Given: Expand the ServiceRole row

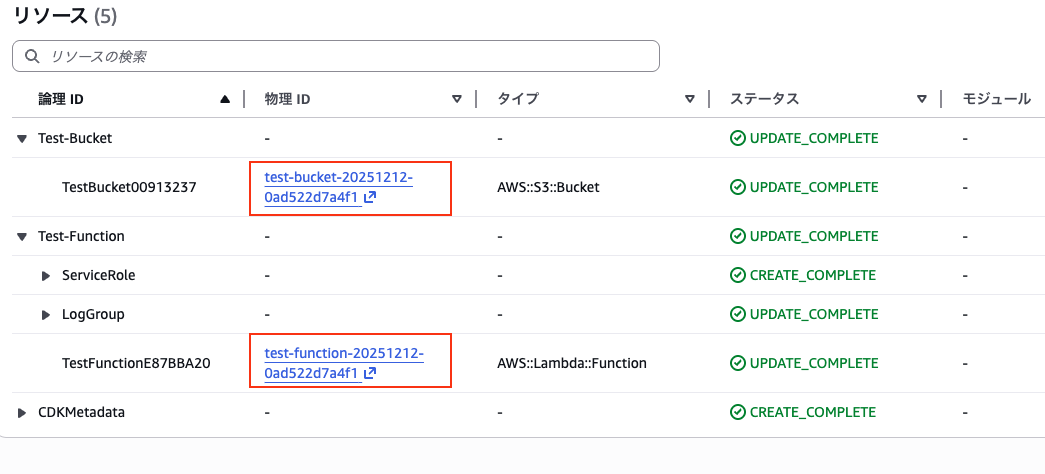Looking at the screenshot, I should 45,276.
